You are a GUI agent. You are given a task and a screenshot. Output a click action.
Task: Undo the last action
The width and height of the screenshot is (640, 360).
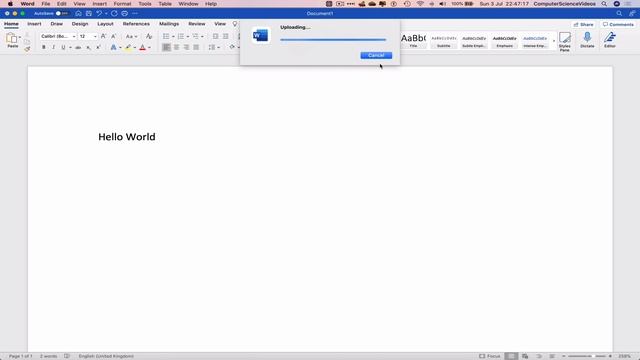99,13
